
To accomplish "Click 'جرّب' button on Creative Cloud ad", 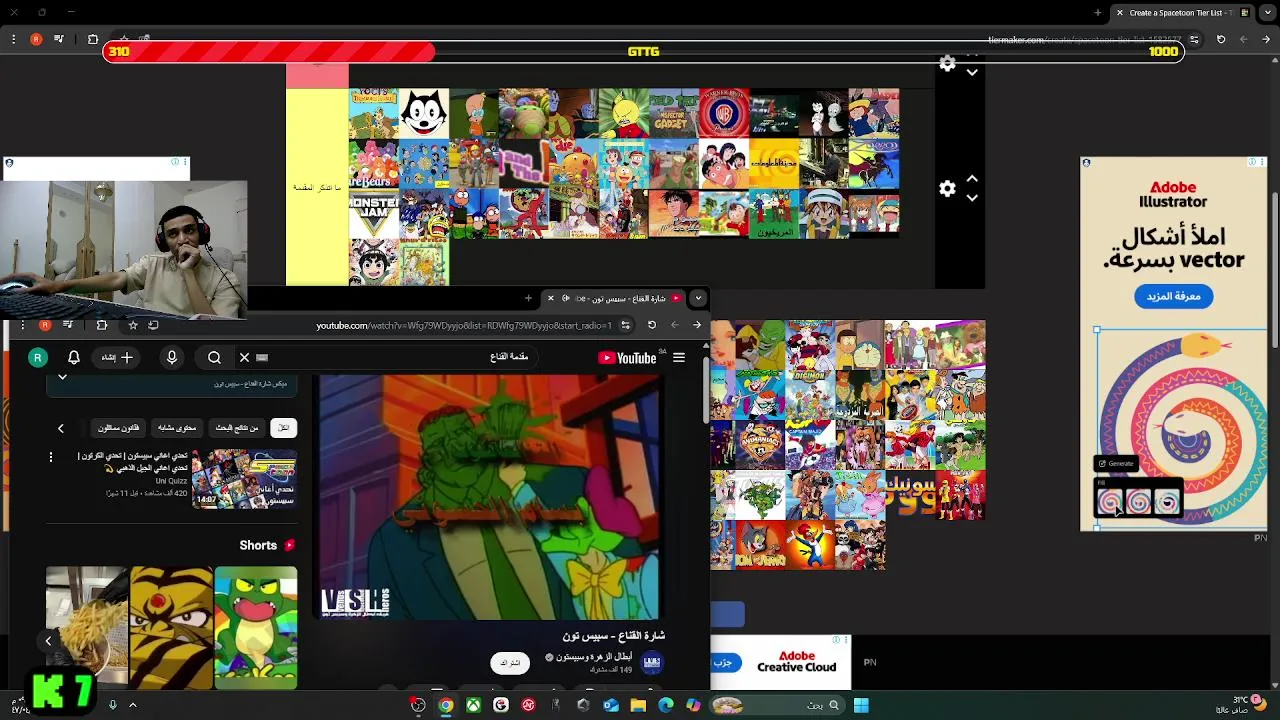I will click(x=723, y=662).
